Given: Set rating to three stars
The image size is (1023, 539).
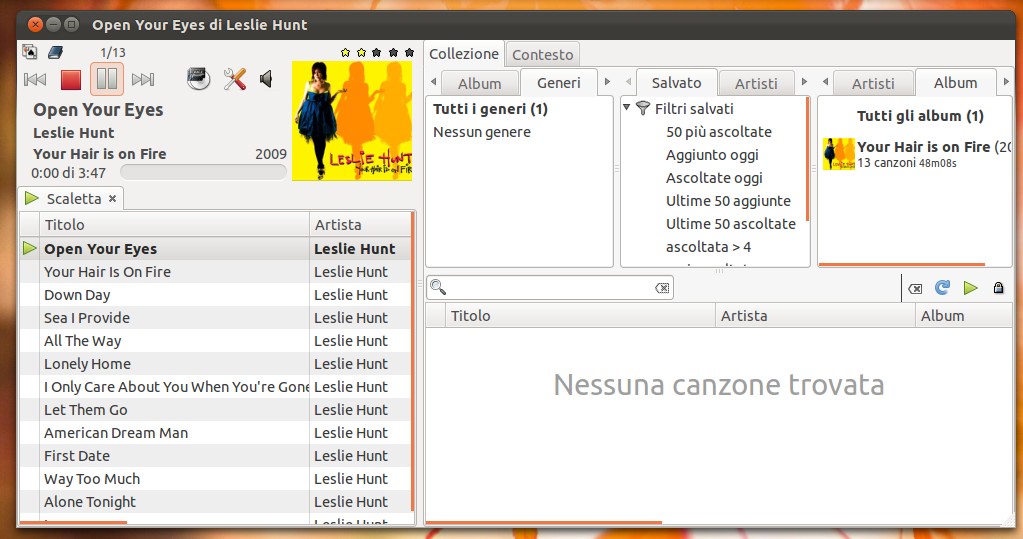Looking at the screenshot, I should [x=377, y=52].
